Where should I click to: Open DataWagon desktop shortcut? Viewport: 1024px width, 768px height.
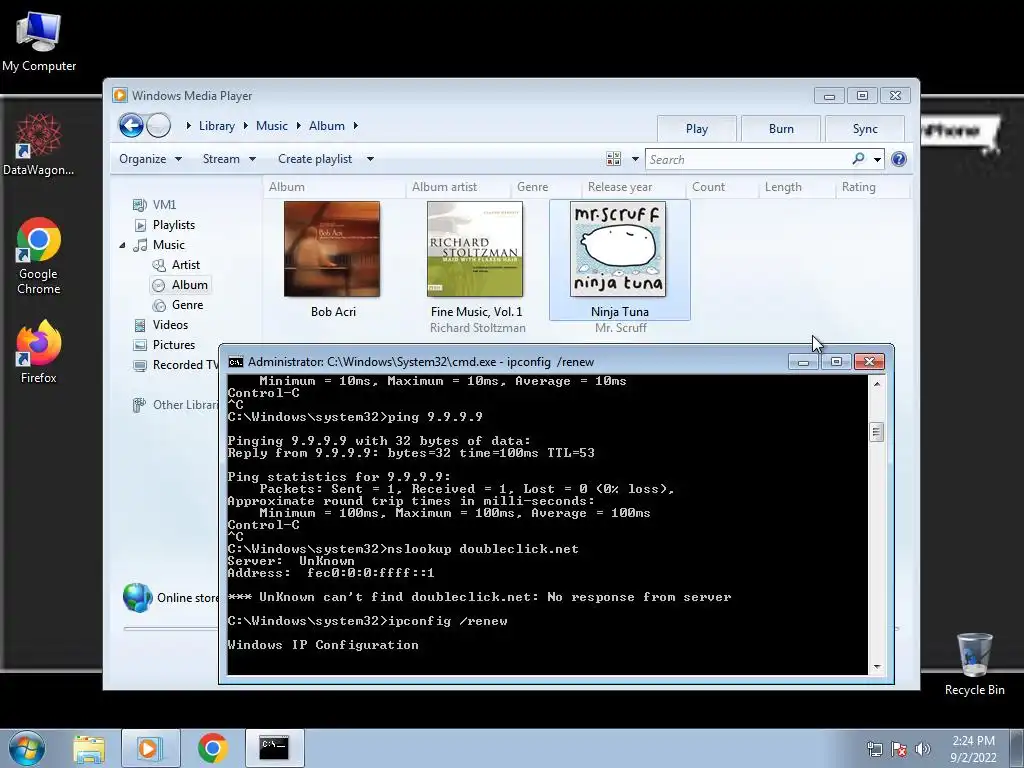point(38,144)
